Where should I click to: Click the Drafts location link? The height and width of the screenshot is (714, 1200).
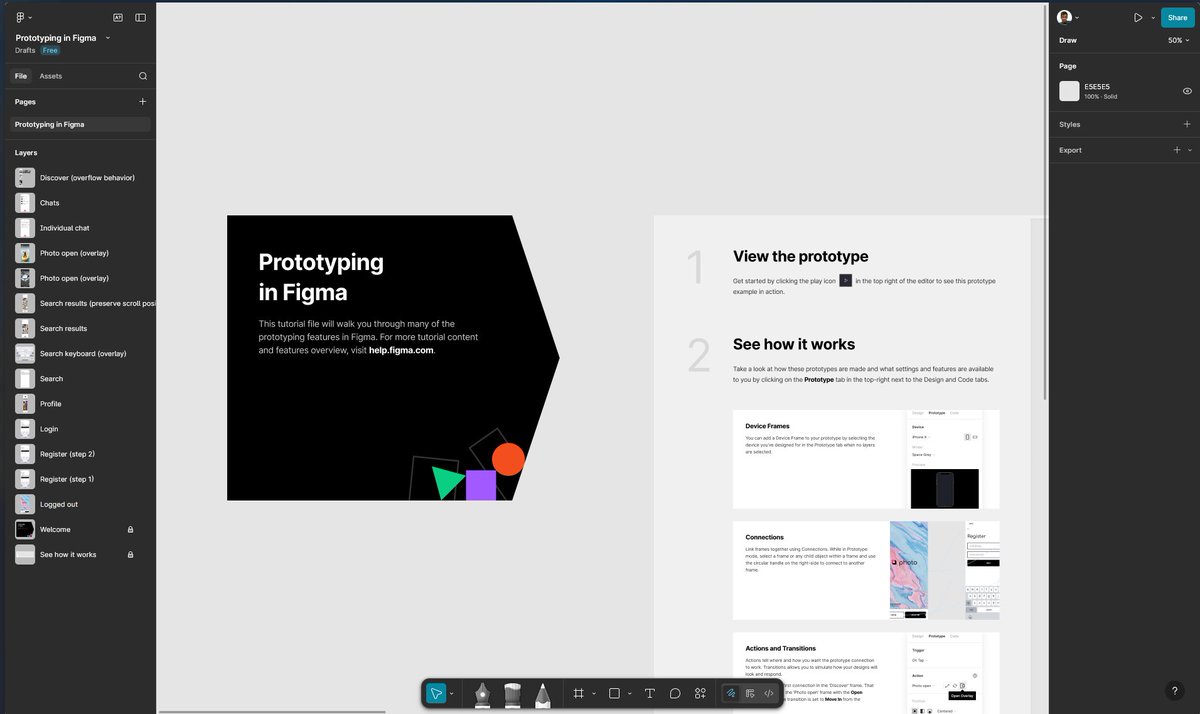25,50
